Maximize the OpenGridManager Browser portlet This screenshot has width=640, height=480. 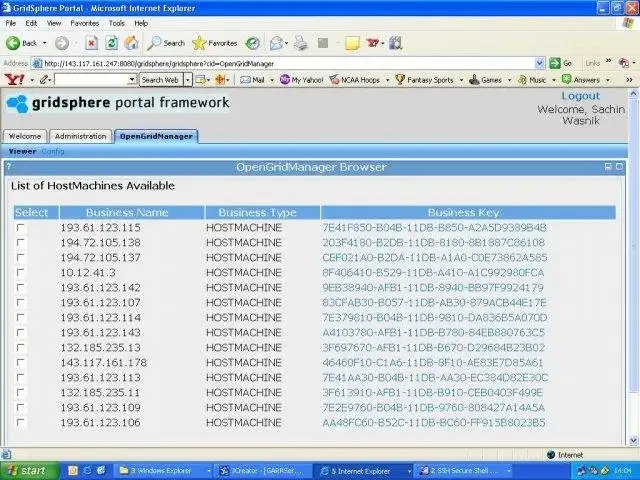click(x=619, y=167)
